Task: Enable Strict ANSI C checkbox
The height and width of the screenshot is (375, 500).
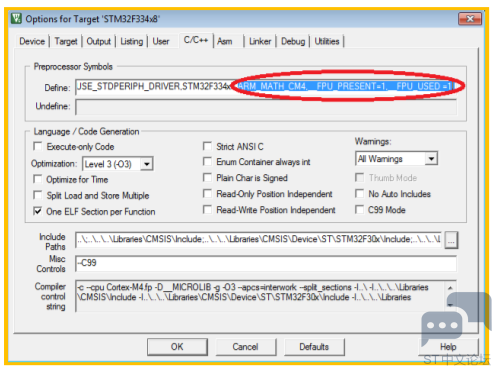Action: [x=207, y=146]
